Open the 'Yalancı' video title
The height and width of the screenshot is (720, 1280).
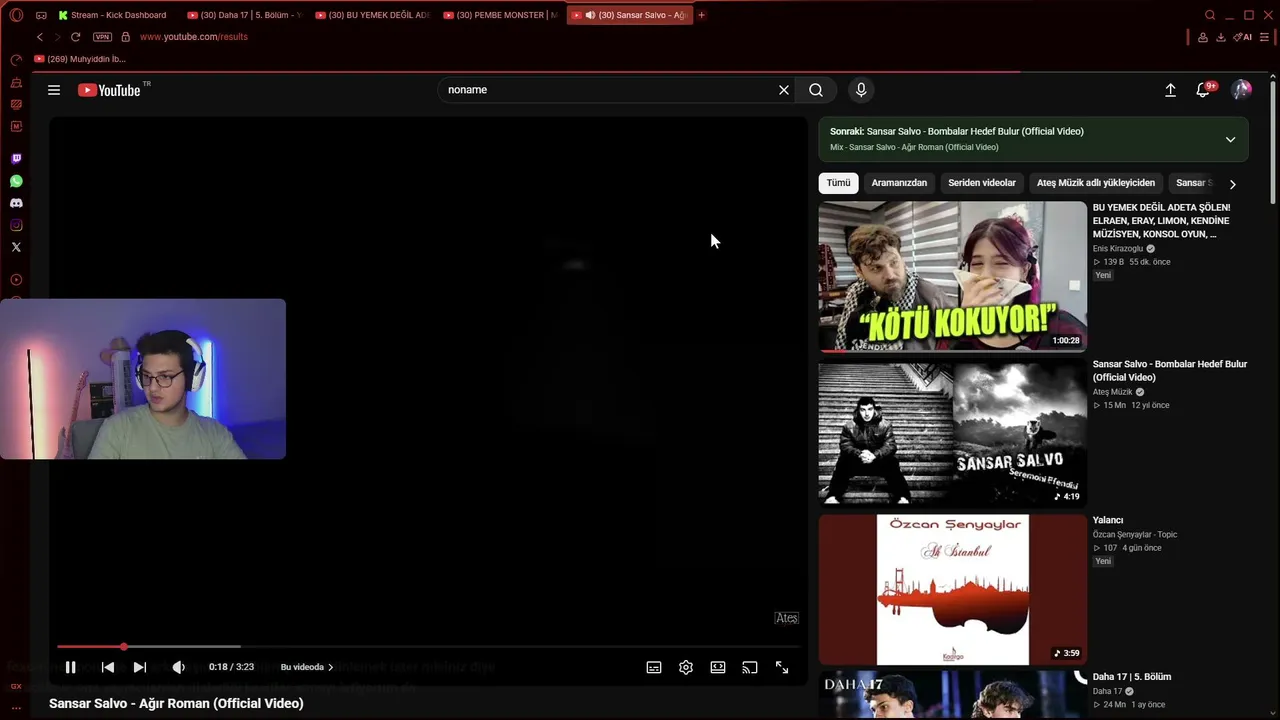1108,520
